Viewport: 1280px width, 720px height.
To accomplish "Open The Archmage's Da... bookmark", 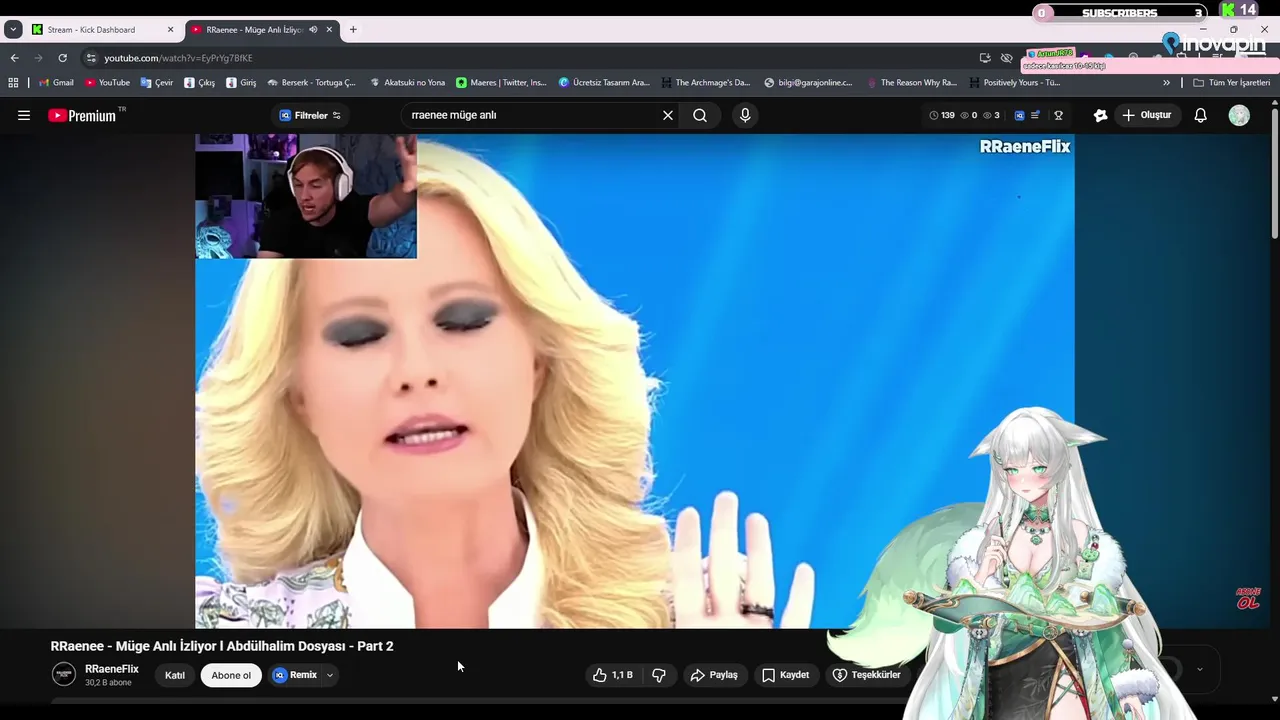I will click(x=705, y=83).
